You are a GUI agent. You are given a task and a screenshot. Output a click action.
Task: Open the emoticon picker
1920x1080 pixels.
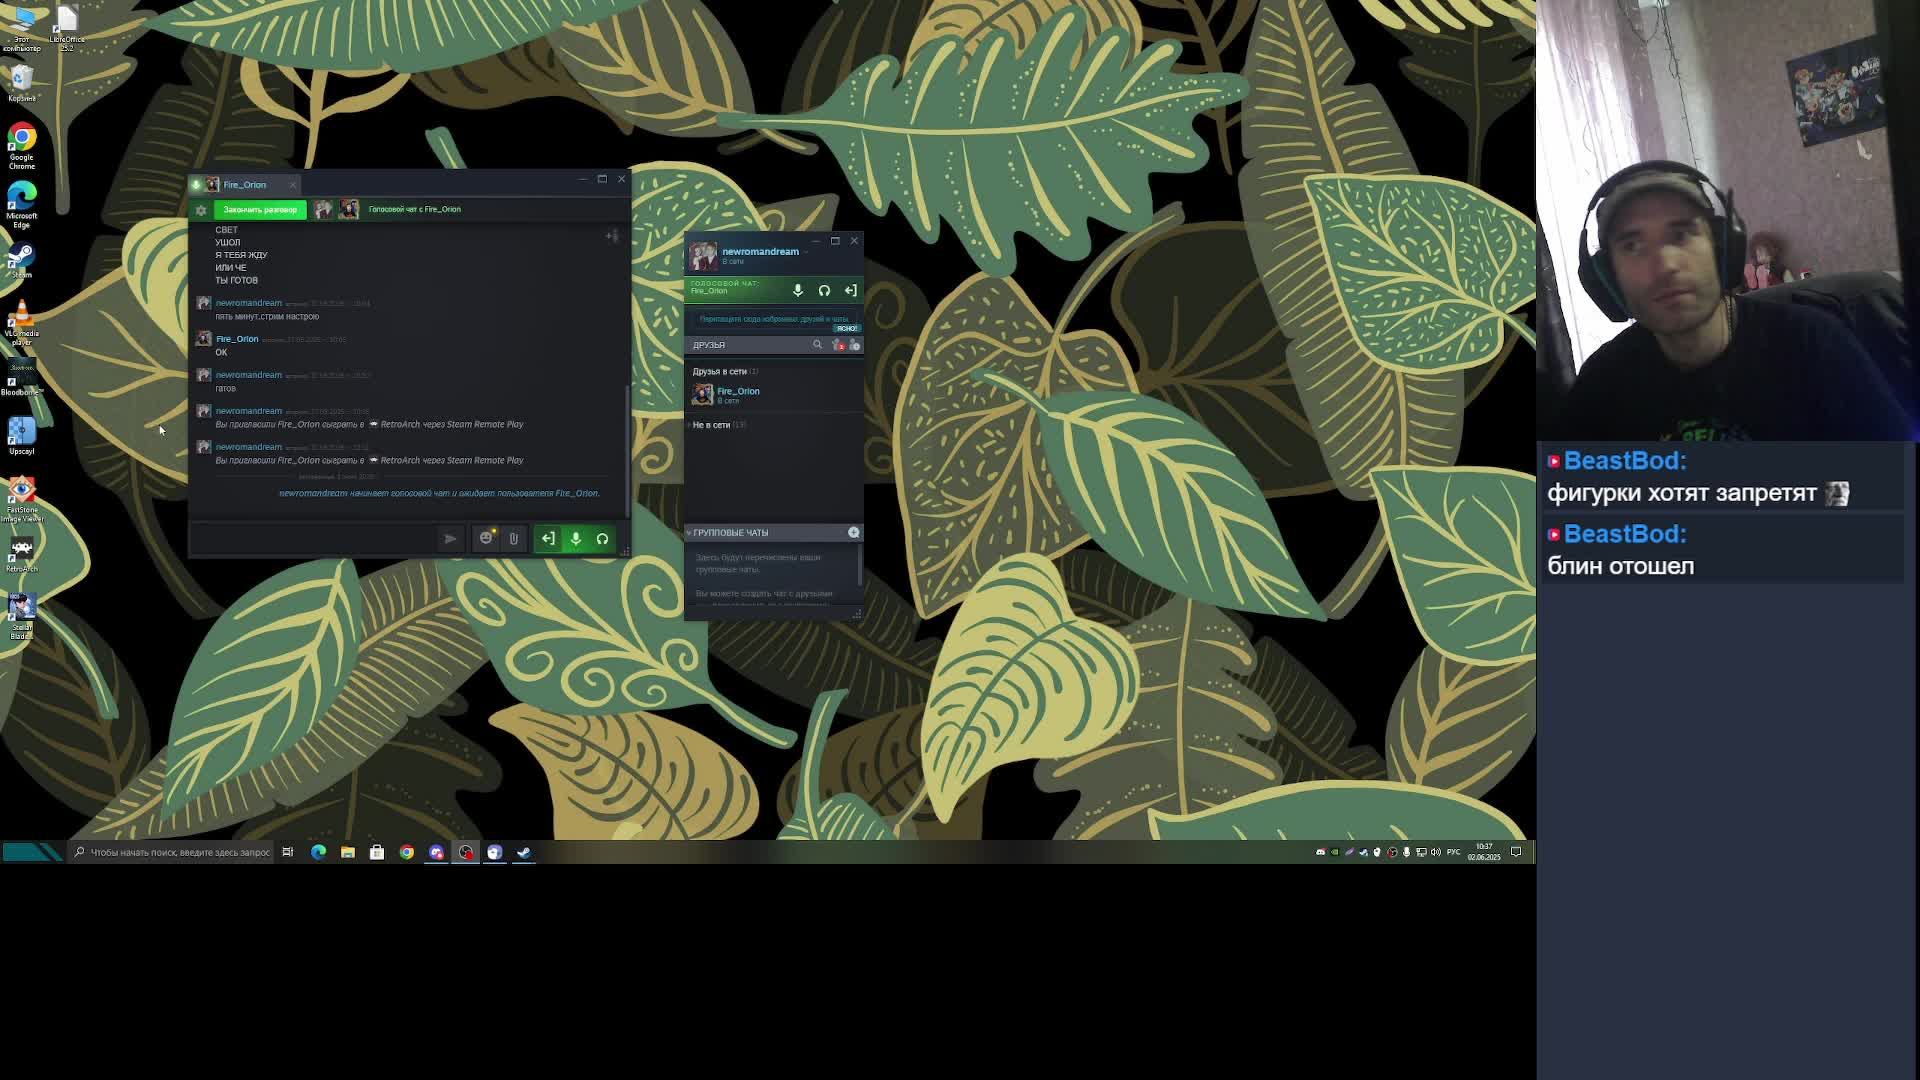486,539
